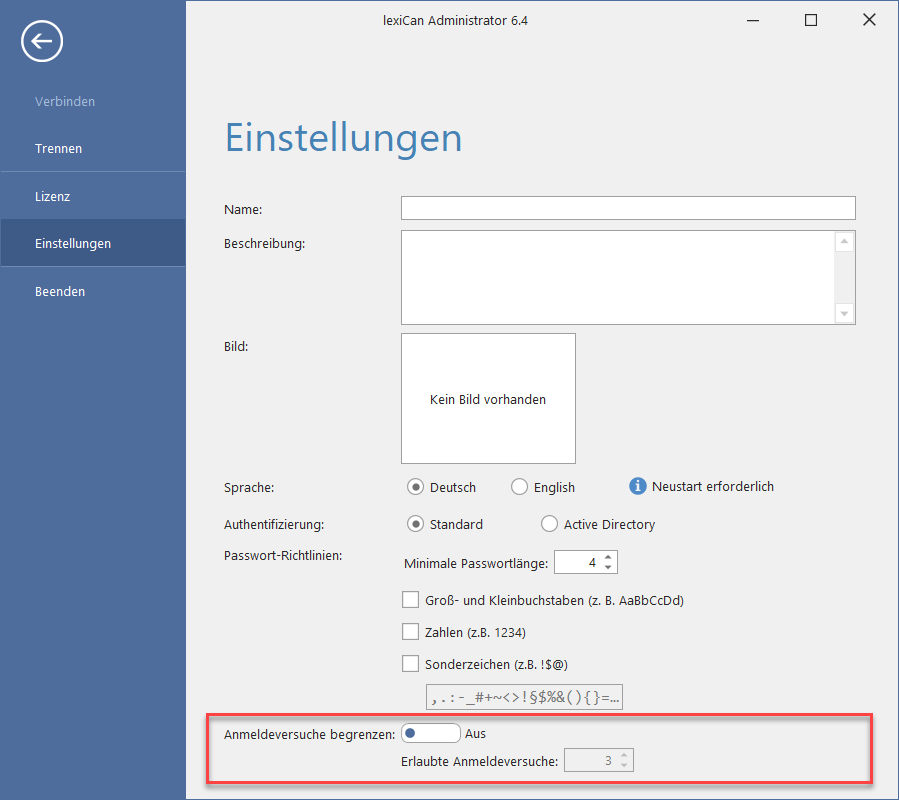Enable Groß- und Kleinbuchstaben checkbox
The image size is (899, 800).
(410, 600)
